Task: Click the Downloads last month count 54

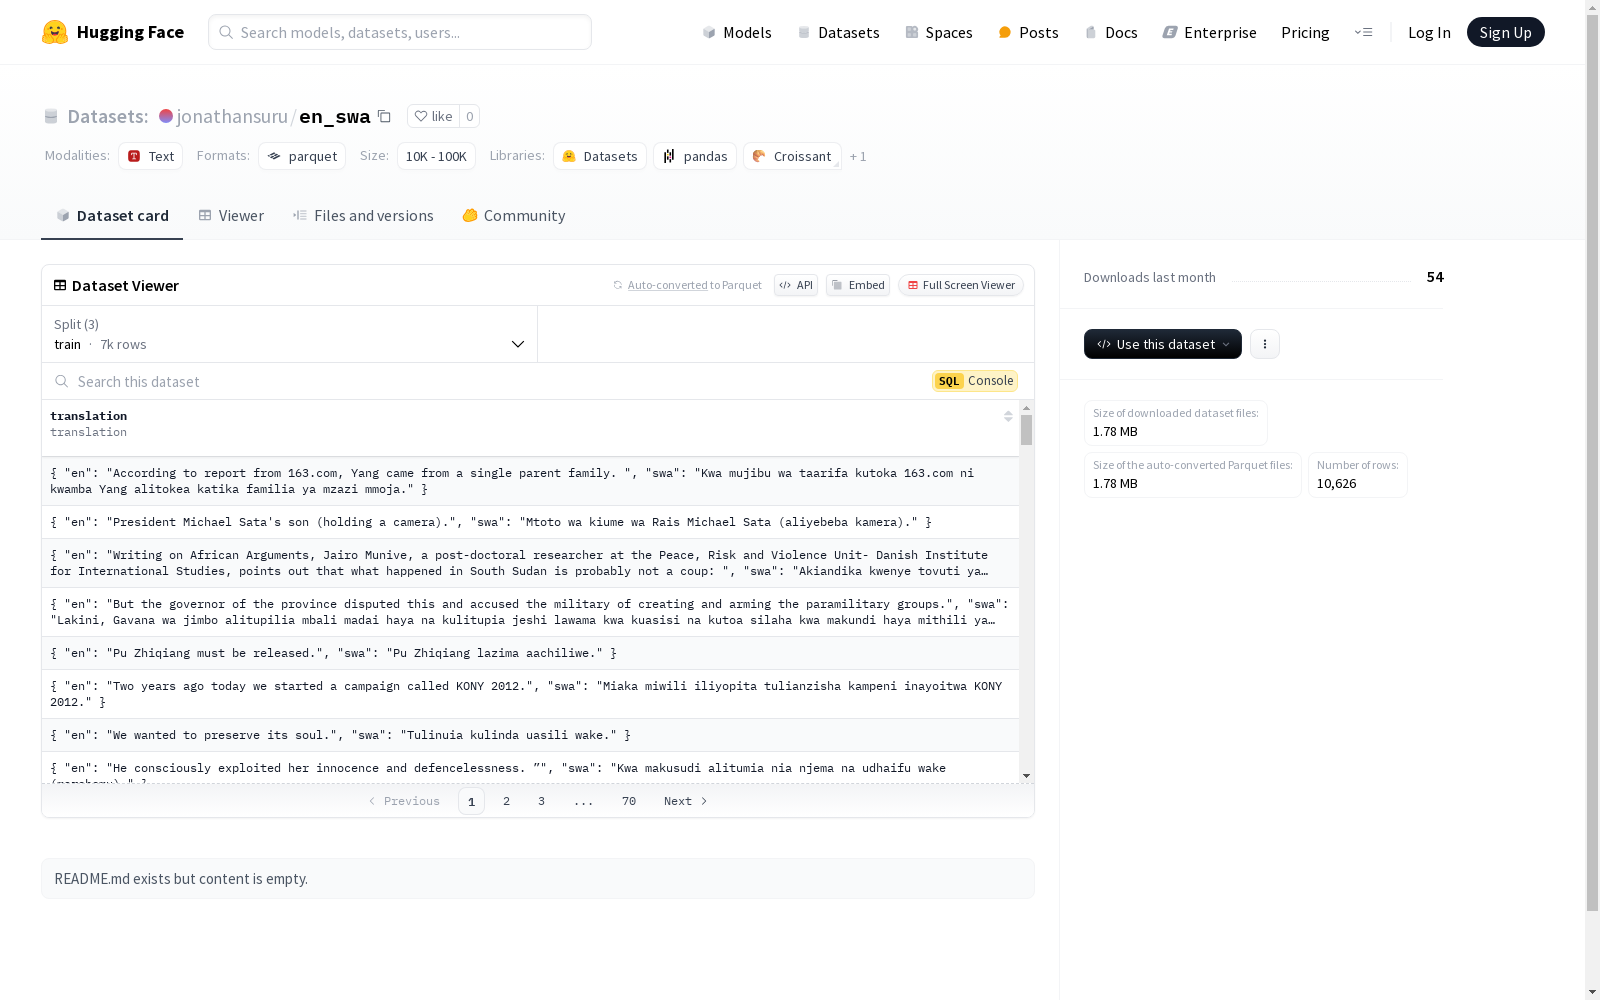Action: coord(1435,277)
